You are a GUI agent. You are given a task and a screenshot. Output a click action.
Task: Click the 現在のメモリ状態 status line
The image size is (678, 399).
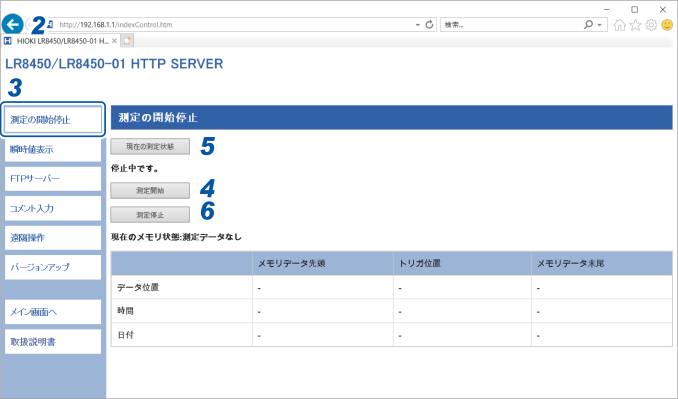coord(176,237)
